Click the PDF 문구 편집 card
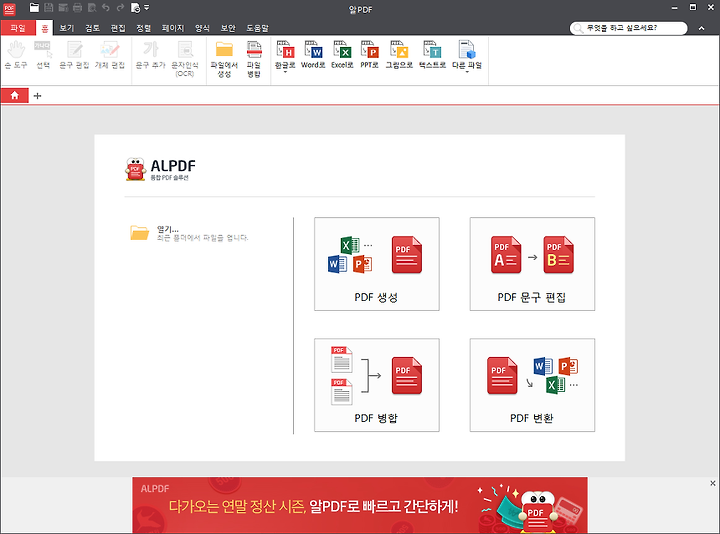Image resolution: width=720 pixels, height=534 pixels. point(532,264)
